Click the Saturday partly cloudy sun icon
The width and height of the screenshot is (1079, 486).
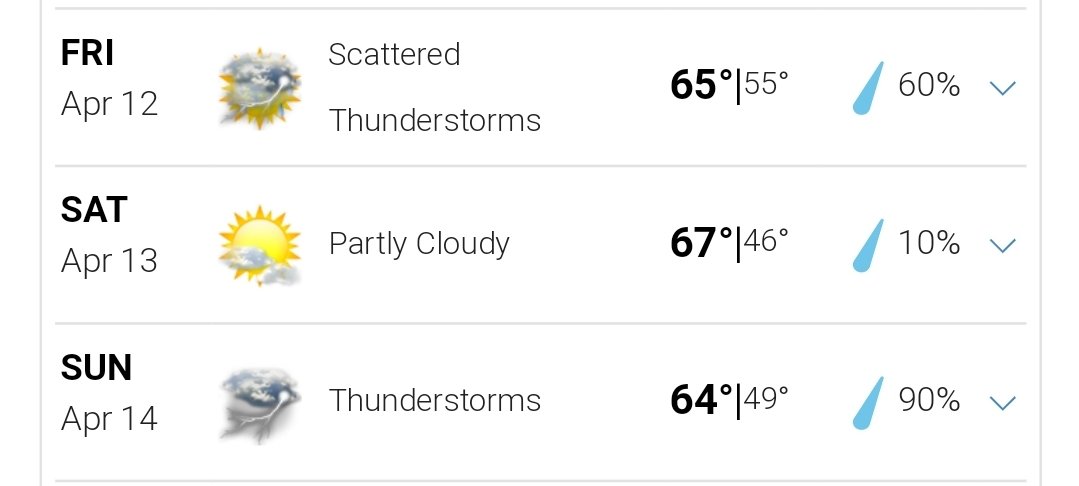[x=260, y=245]
